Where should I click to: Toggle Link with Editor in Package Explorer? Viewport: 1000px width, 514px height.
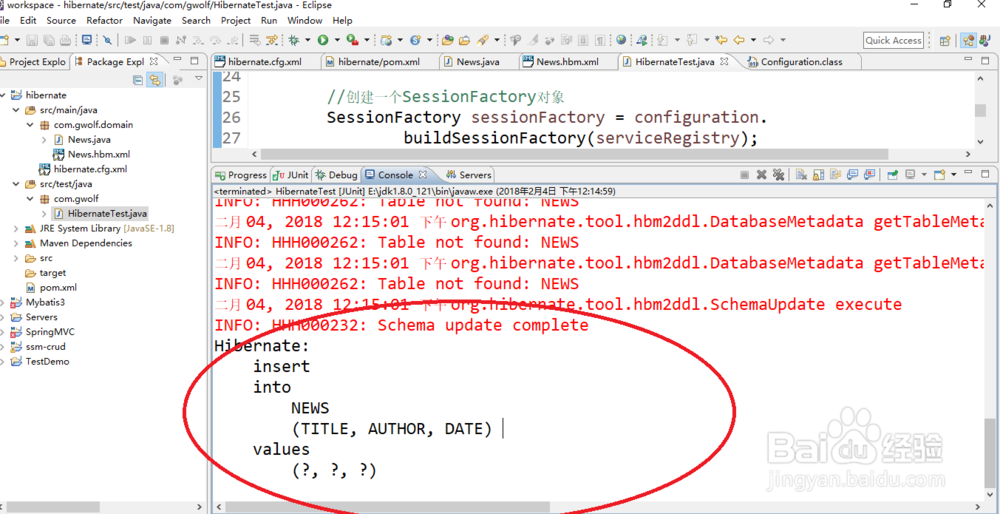pos(154,80)
